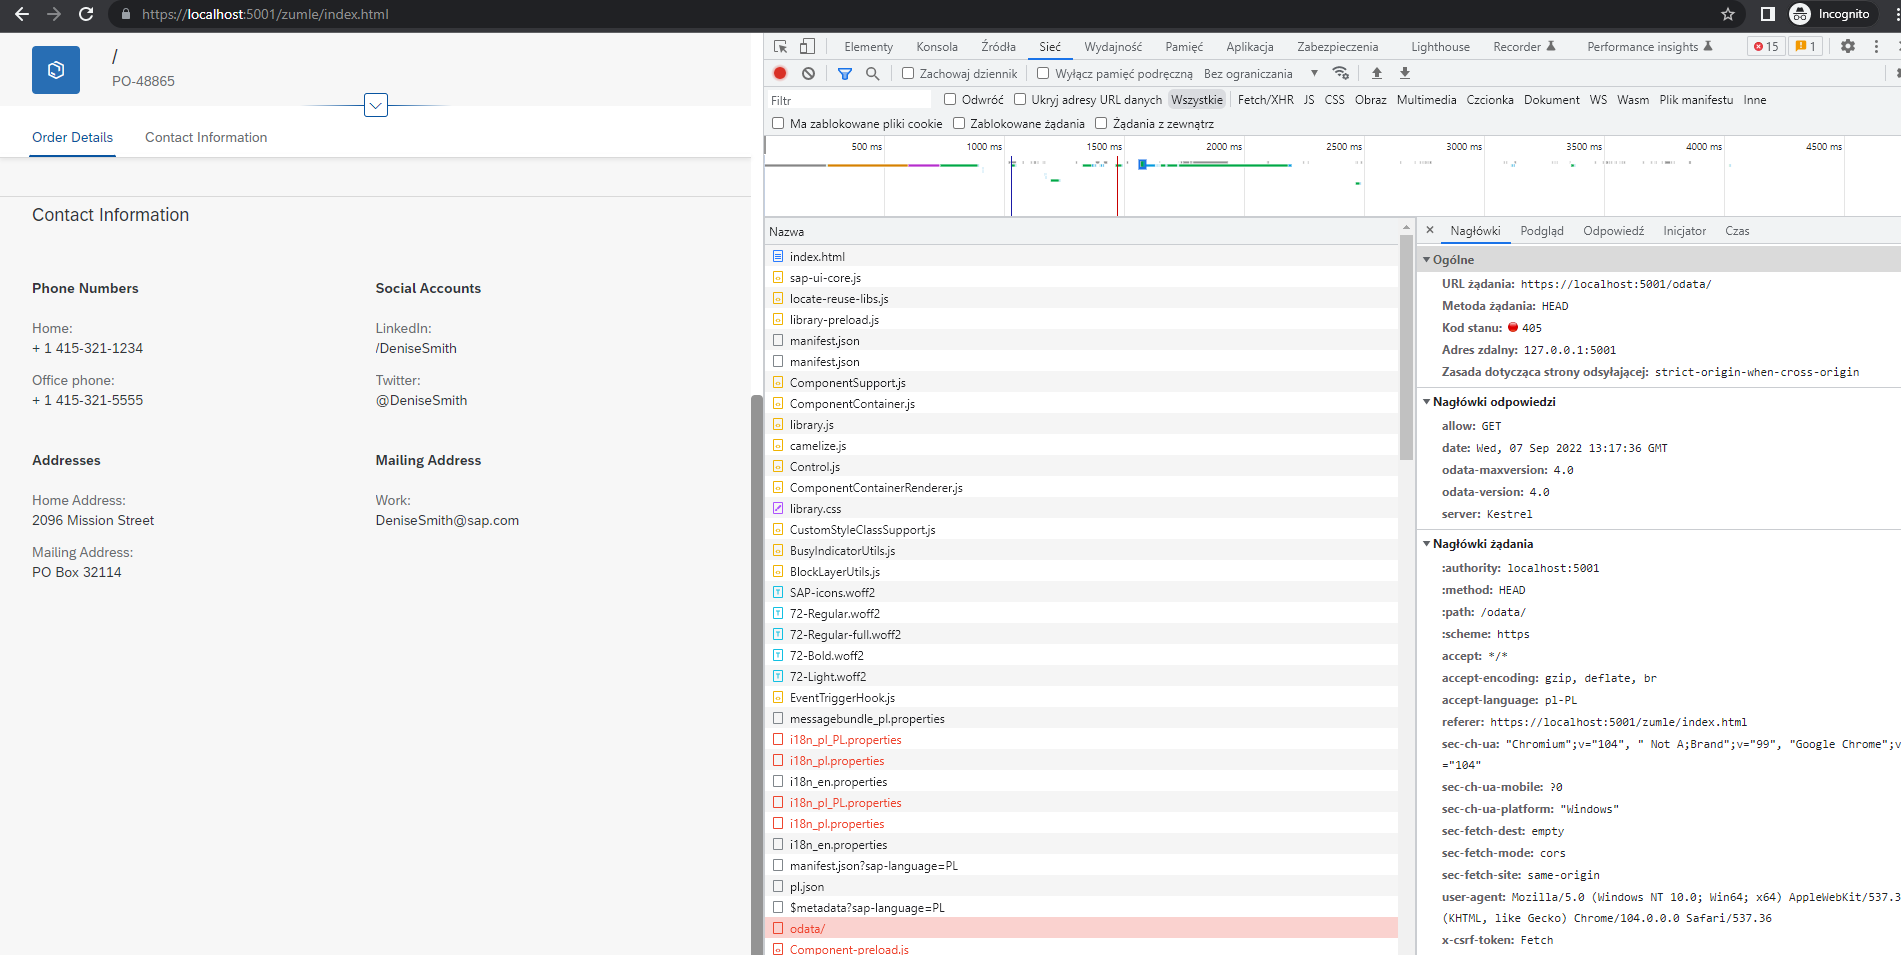This screenshot has height=955, width=1901.
Task: Click the page vertical scrollbar thumb
Action: tap(757, 674)
